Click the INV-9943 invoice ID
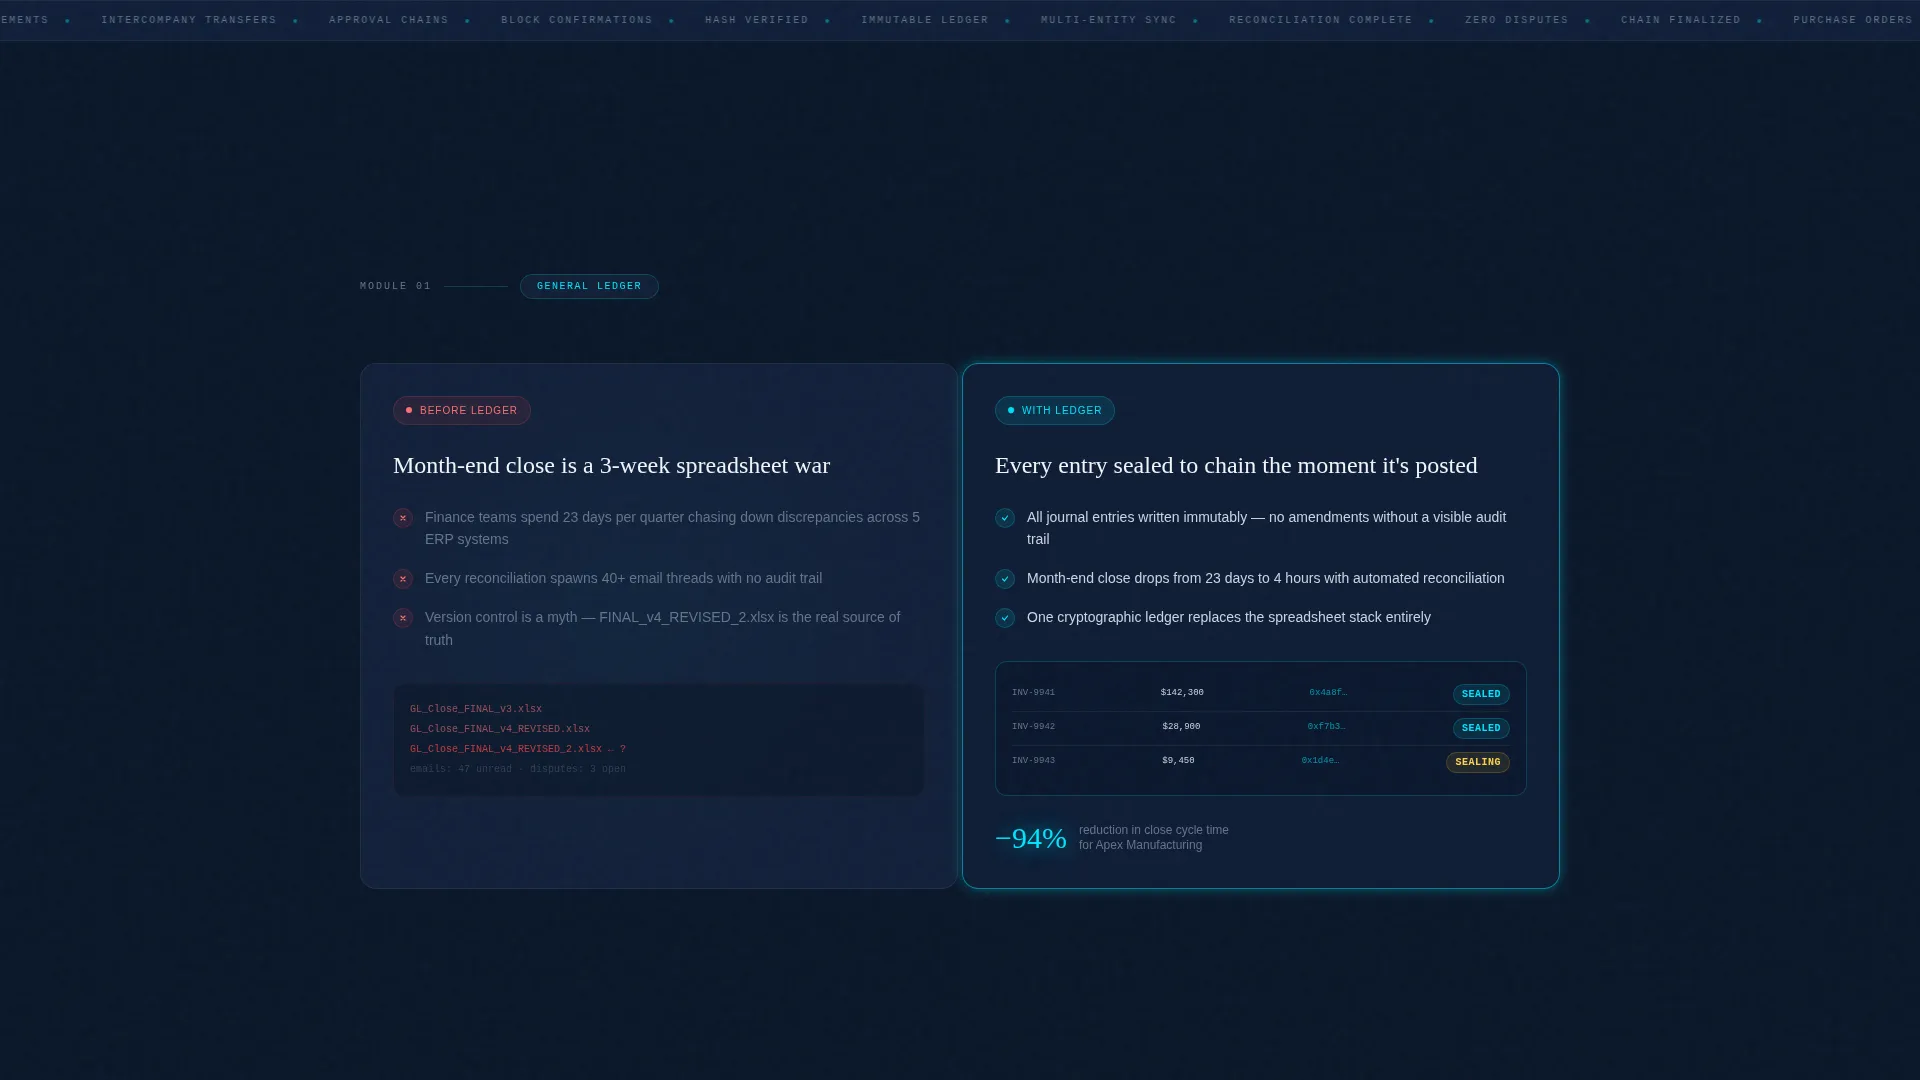 (x=1033, y=760)
